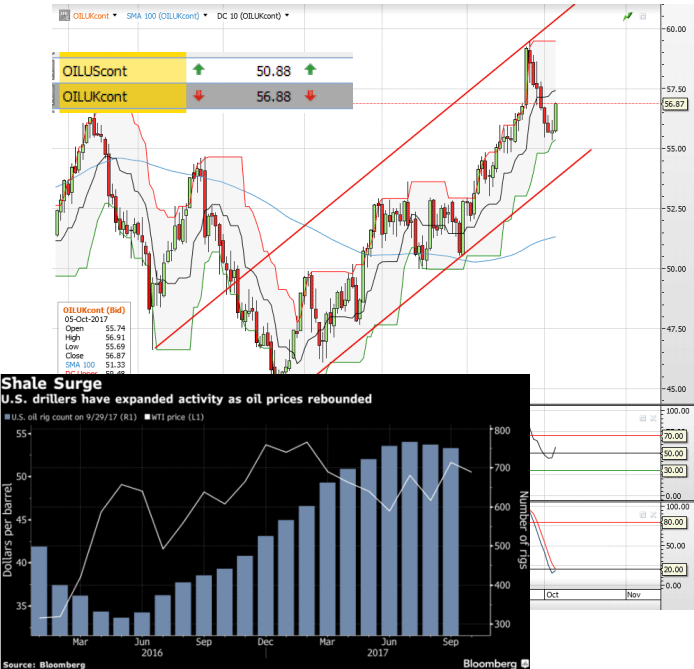Select the OILUKcont watchlist row
The height and width of the screenshot is (669, 694).
point(203,96)
